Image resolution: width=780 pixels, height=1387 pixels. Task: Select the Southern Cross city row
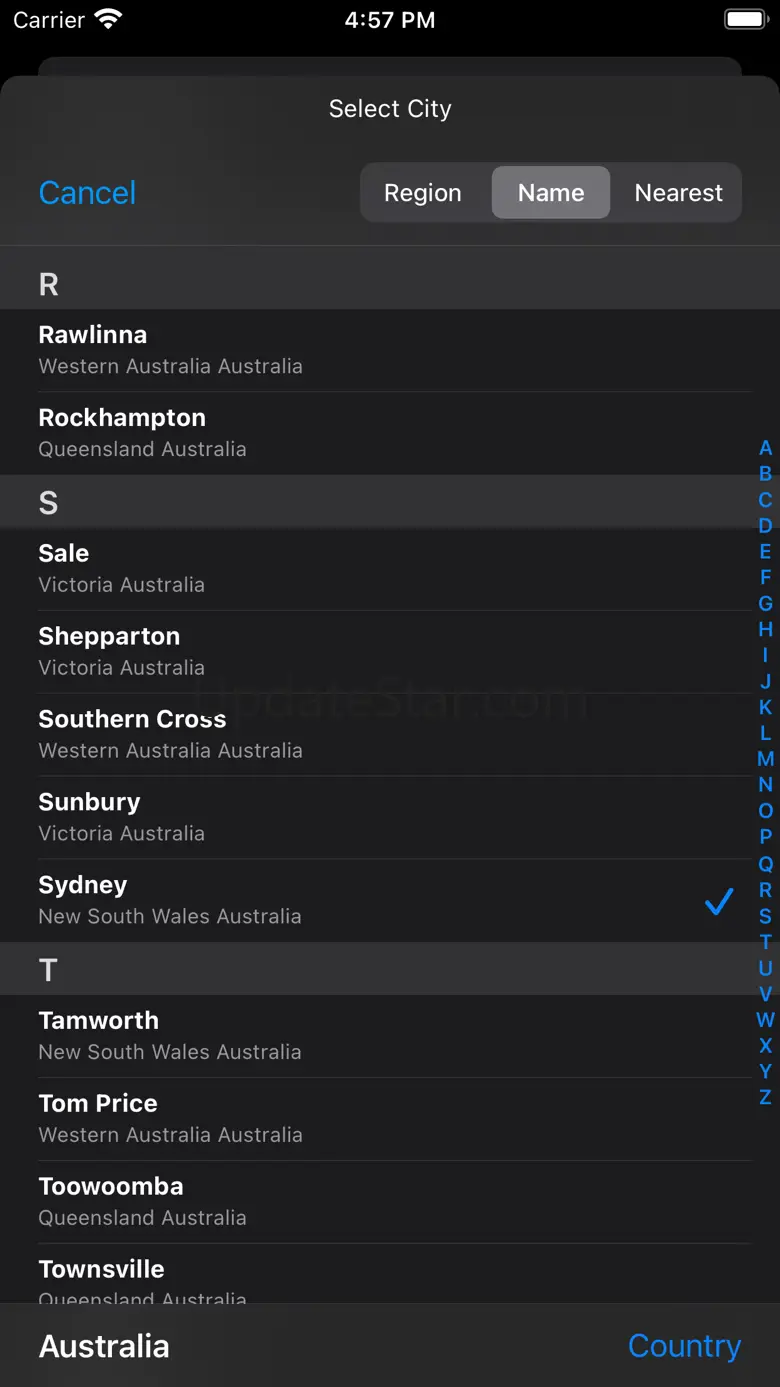pyautogui.click(x=390, y=734)
